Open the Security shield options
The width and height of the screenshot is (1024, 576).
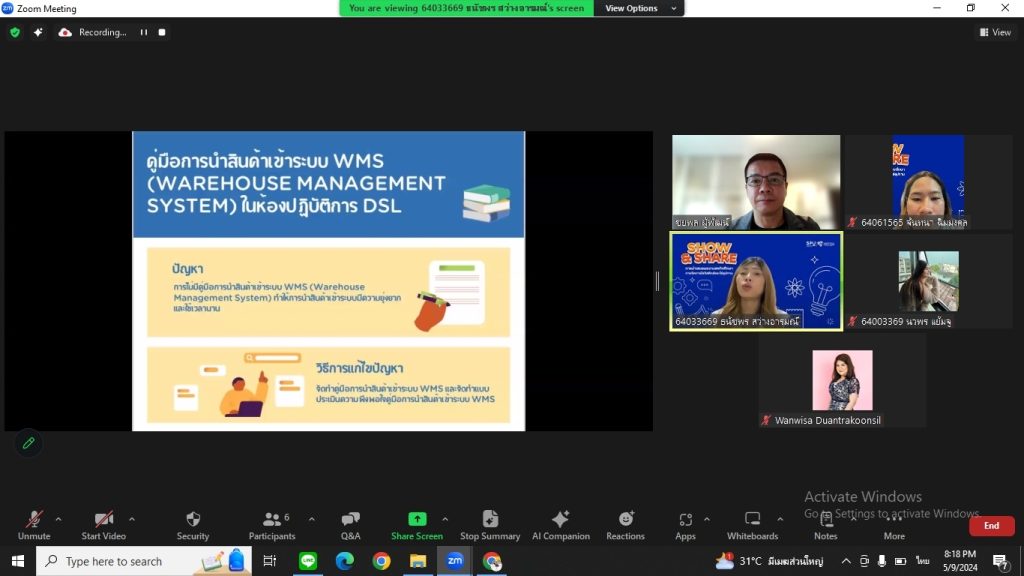click(193, 526)
